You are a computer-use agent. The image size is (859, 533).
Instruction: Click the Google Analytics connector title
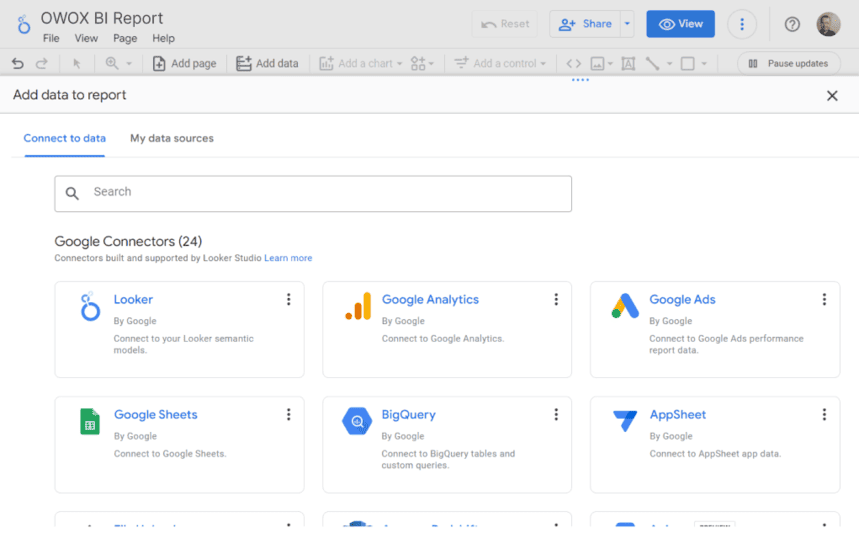[430, 300]
